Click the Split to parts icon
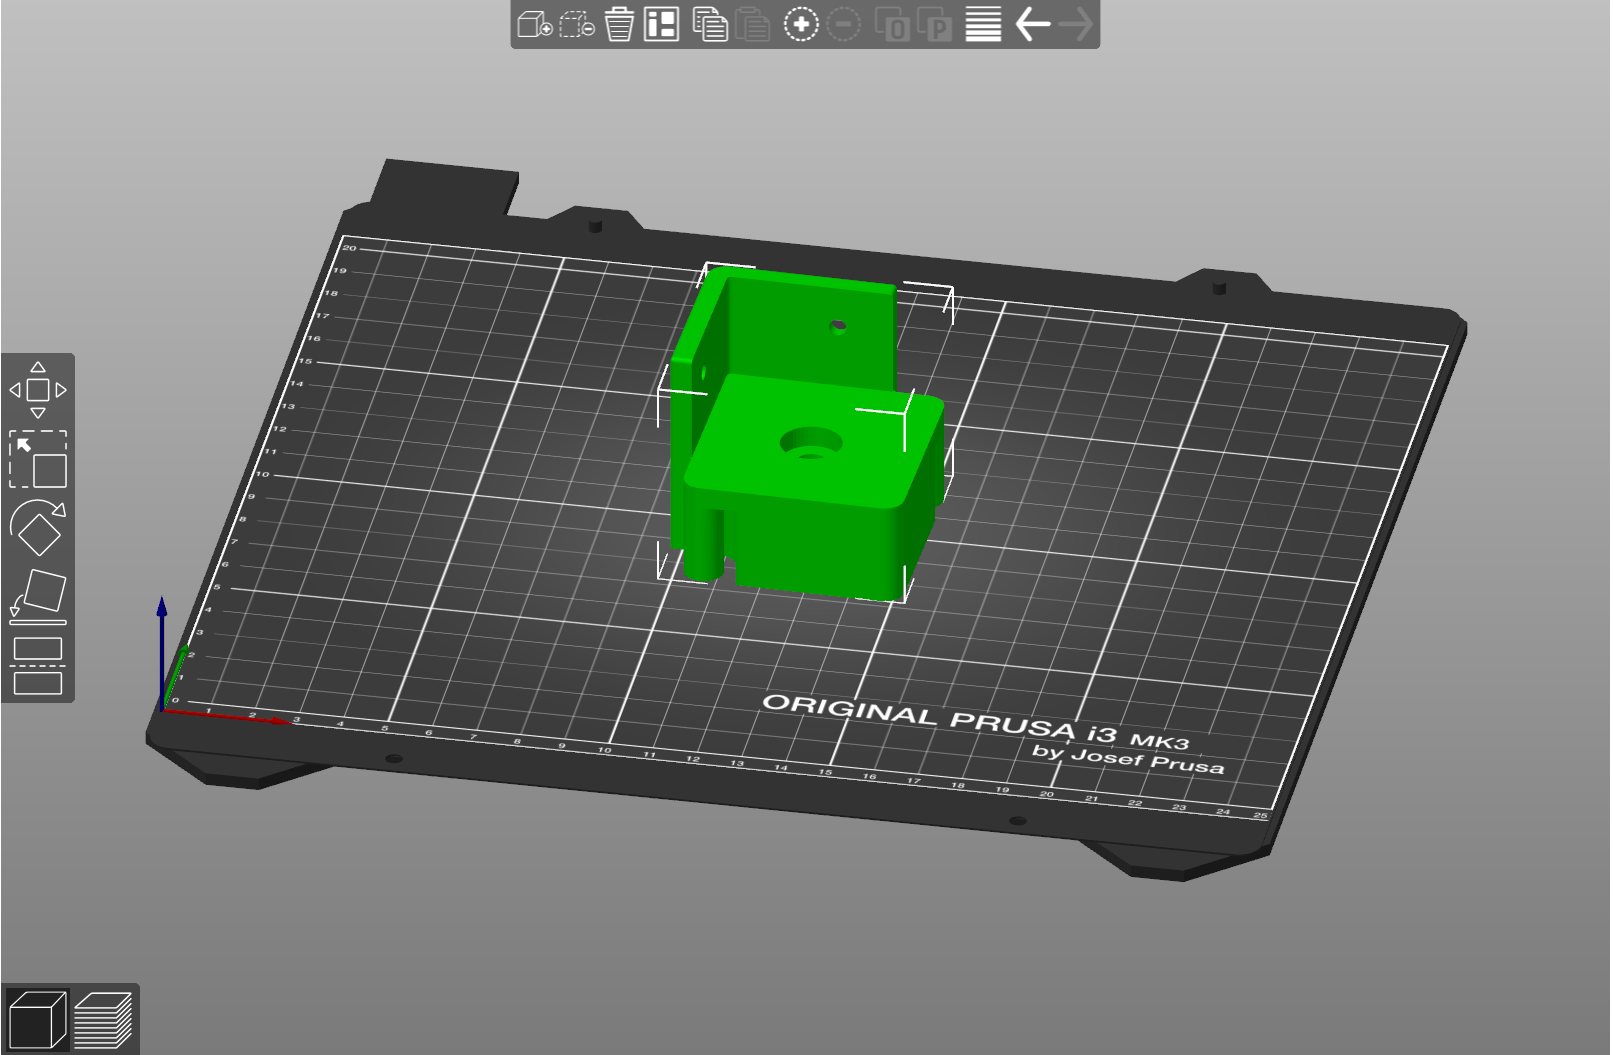1613x1055 pixels. pos(934,24)
